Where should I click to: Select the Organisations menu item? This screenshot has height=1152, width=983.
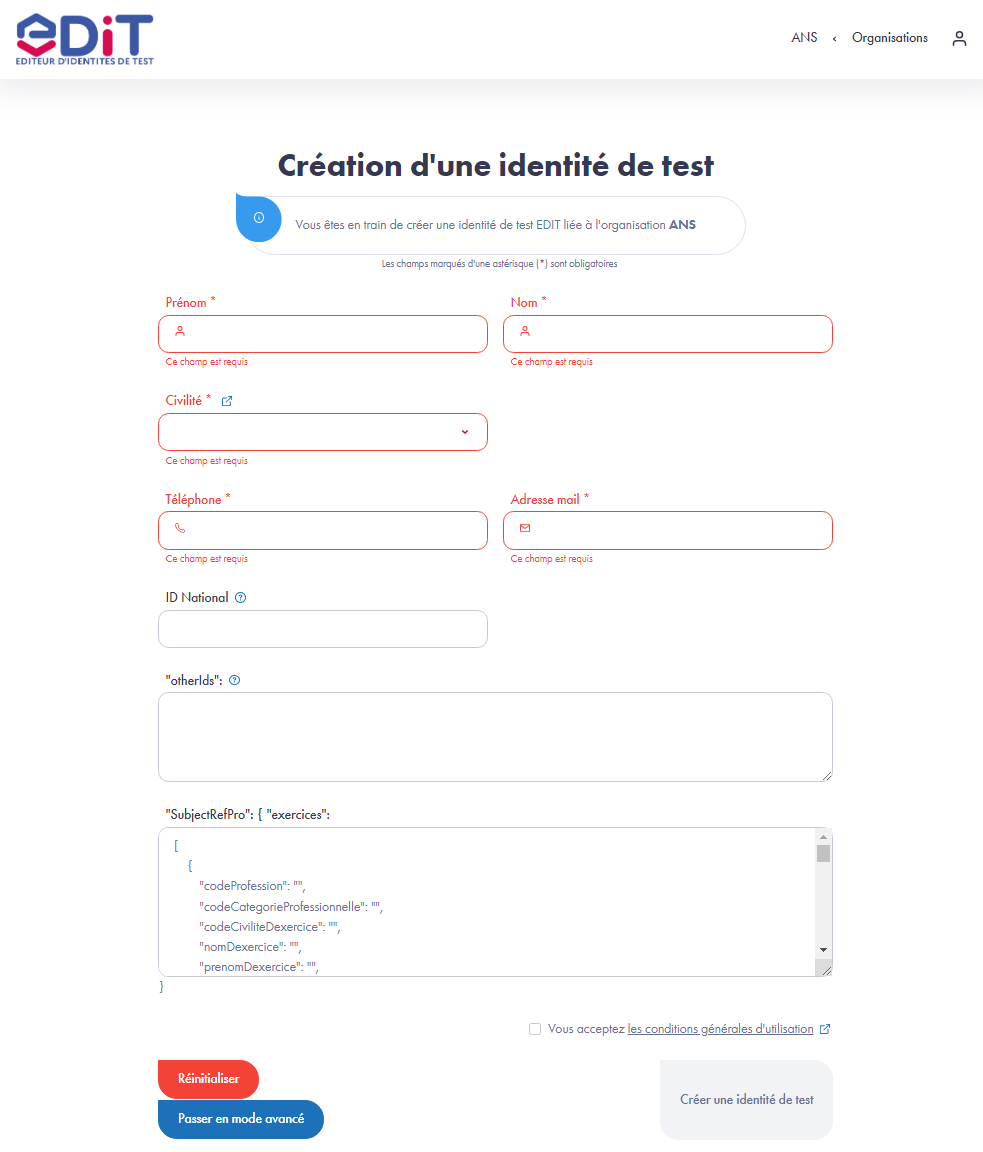coord(889,37)
